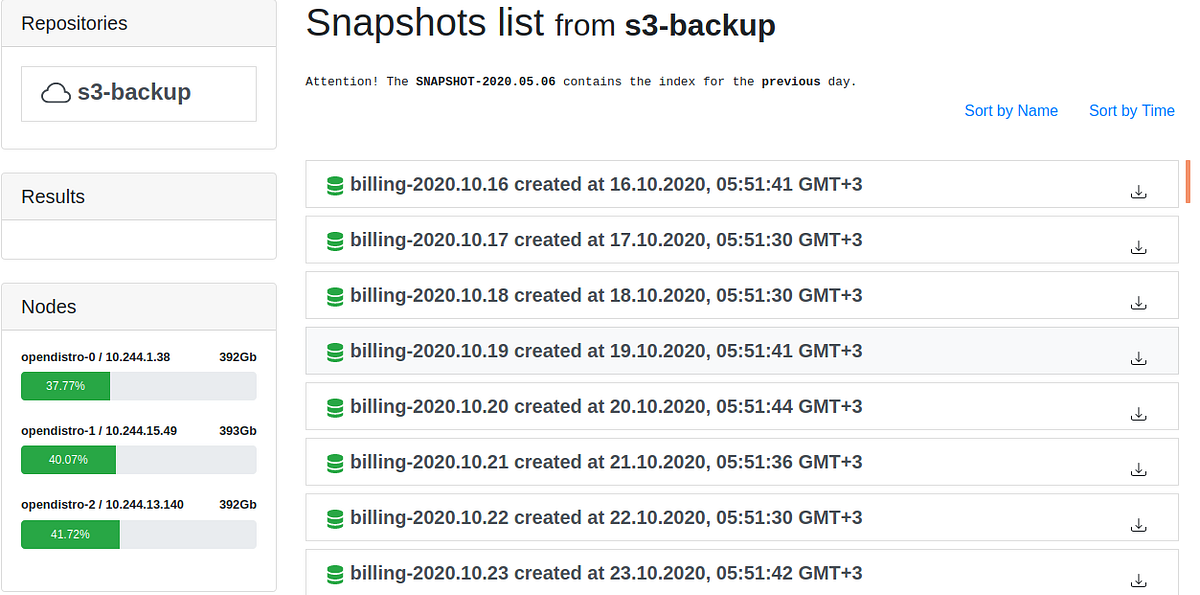
Task: Click the database icon for billing-2020.10.16
Action: pos(335,184)
